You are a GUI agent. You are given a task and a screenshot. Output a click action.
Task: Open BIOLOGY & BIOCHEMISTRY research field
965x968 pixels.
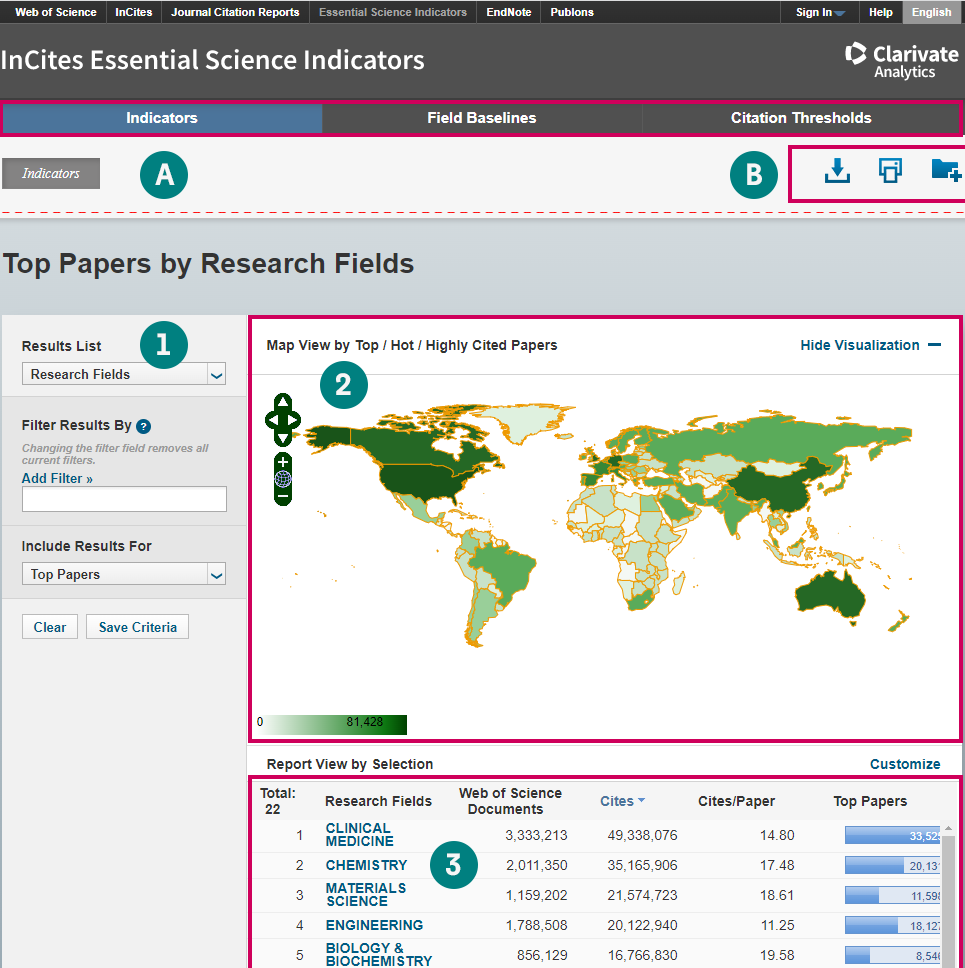pyautogui.click(x=378, y=954)
